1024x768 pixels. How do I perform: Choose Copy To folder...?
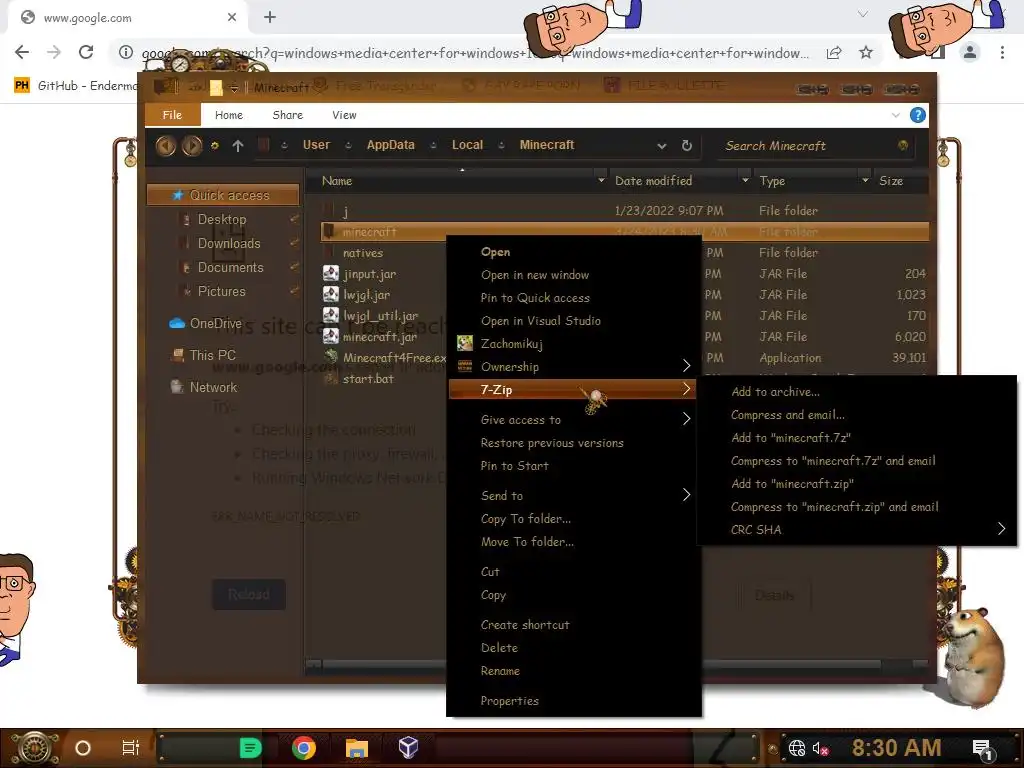click(526, 519)
